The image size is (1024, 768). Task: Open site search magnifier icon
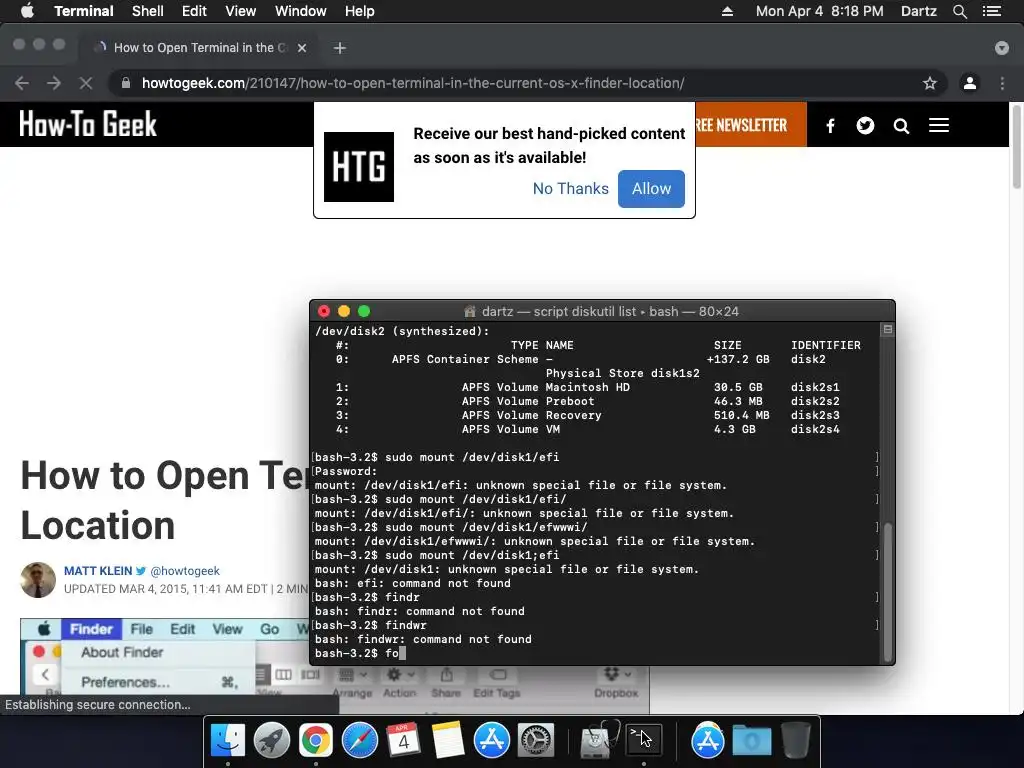[x=901, y=126]
